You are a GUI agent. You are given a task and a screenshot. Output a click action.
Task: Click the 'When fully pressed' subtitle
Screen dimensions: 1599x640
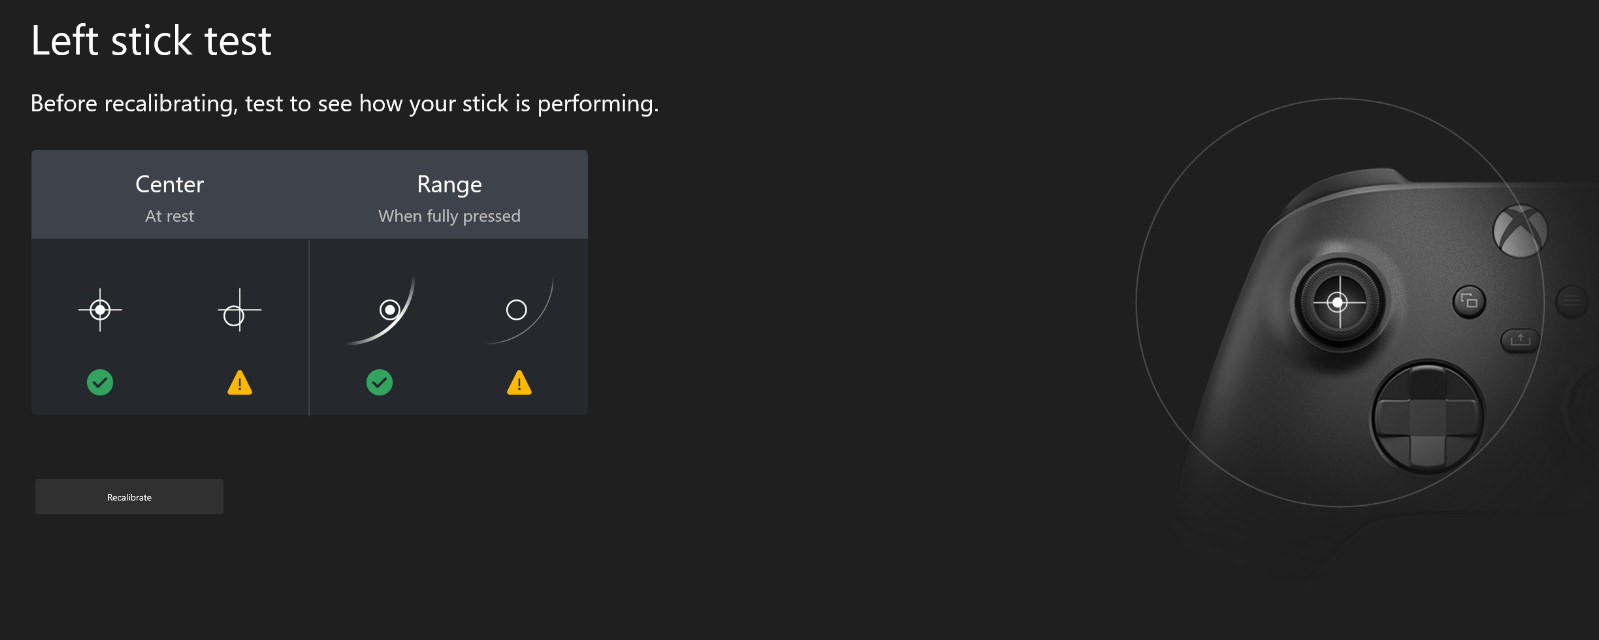point(450,216)
